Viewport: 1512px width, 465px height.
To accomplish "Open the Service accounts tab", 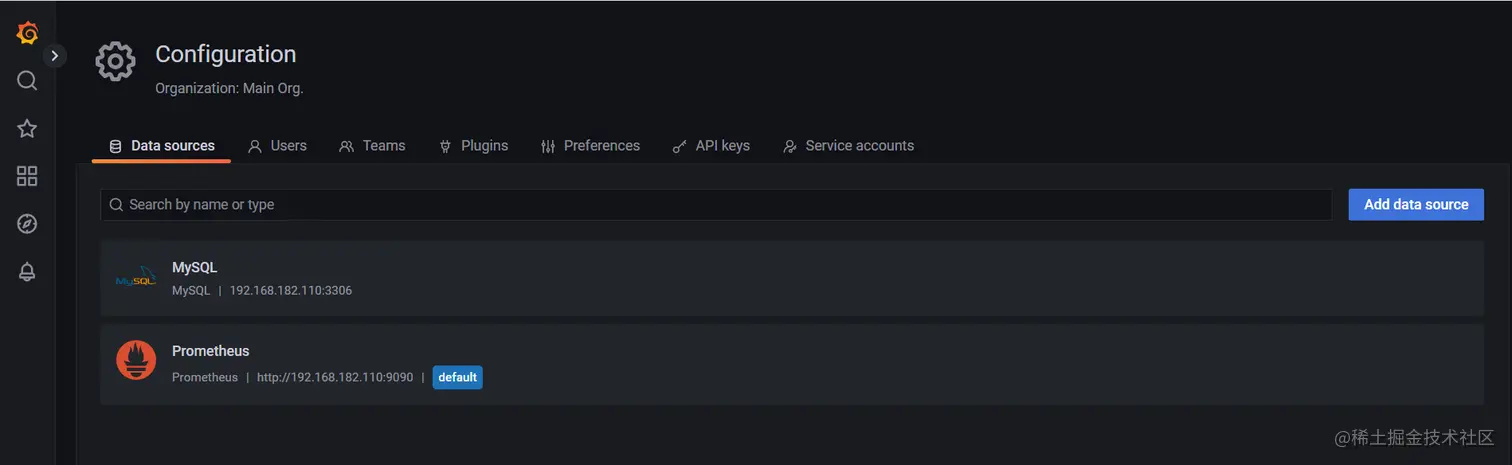I will coord(848,146).
